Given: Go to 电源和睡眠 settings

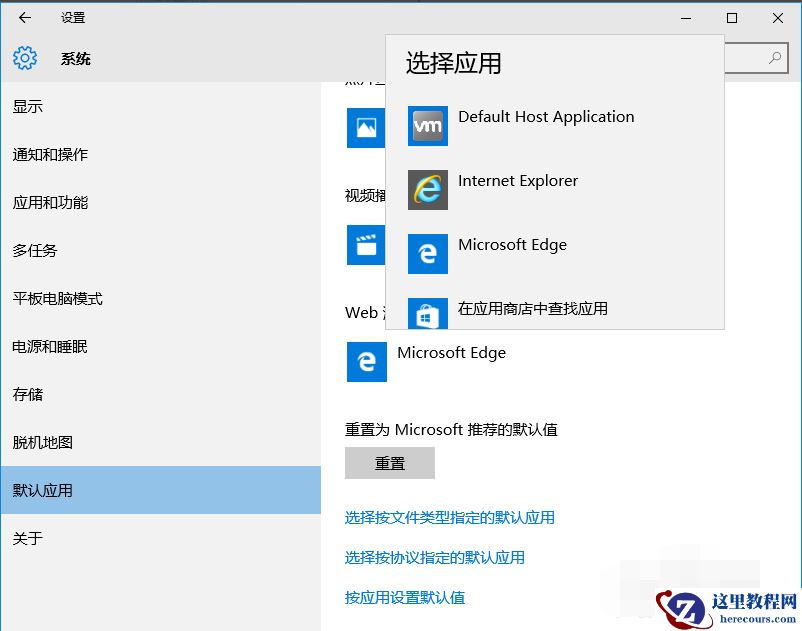Looking at the screenshot, I should point(49,346).
